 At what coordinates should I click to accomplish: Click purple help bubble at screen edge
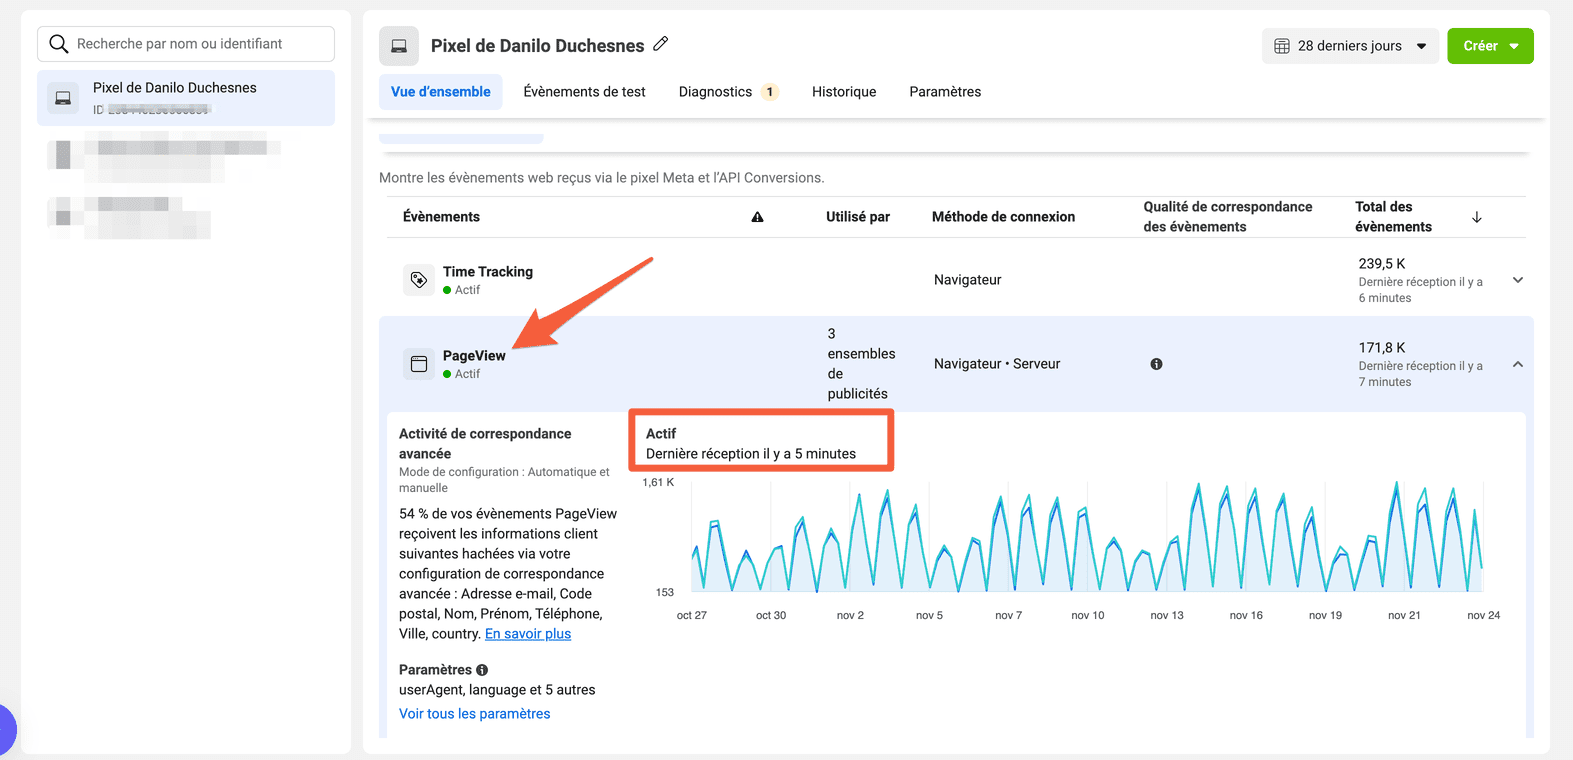tap(6, 730)
